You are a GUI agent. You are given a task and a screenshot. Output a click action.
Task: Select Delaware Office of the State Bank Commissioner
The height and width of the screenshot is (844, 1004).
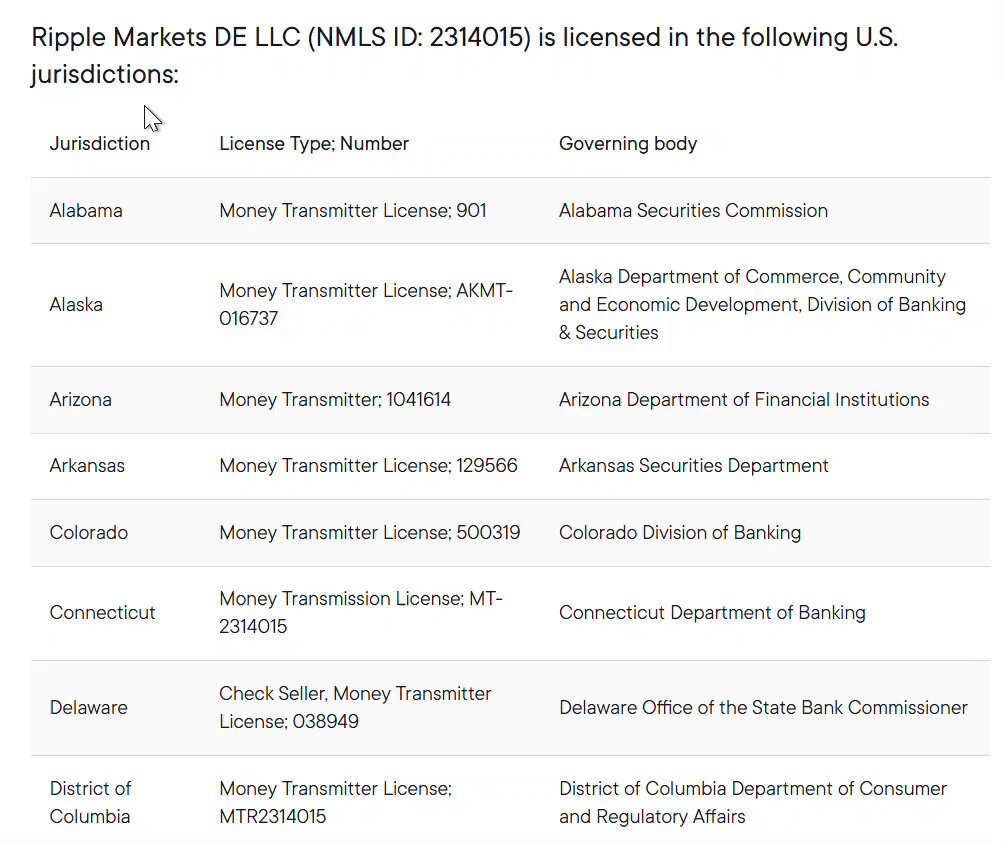(x=763, y=708)
